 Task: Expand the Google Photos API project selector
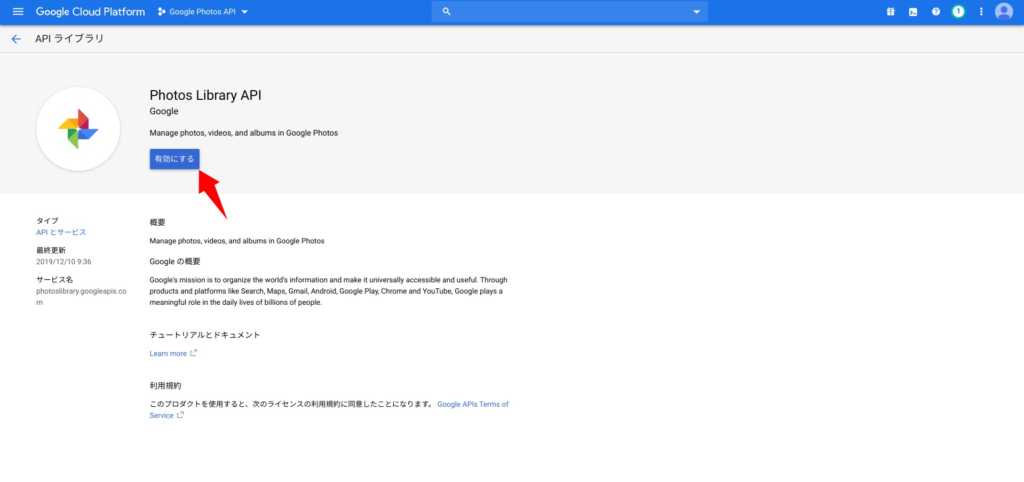click(203, 12)
